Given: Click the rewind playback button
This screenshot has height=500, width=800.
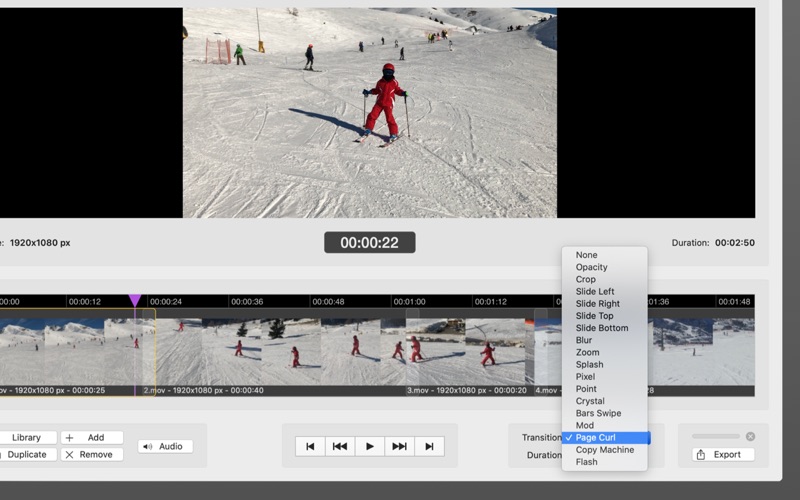Looking at the screenshot, I should pos(340,446).
